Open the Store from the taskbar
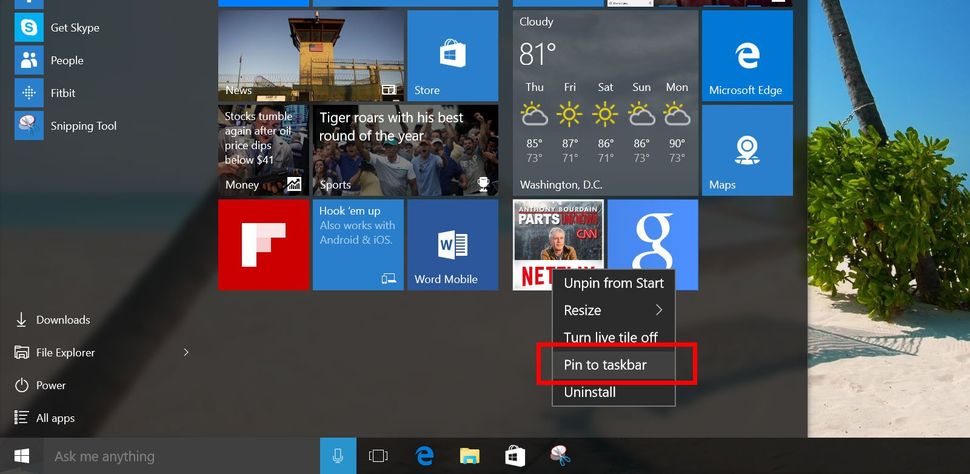 [515, 457]
